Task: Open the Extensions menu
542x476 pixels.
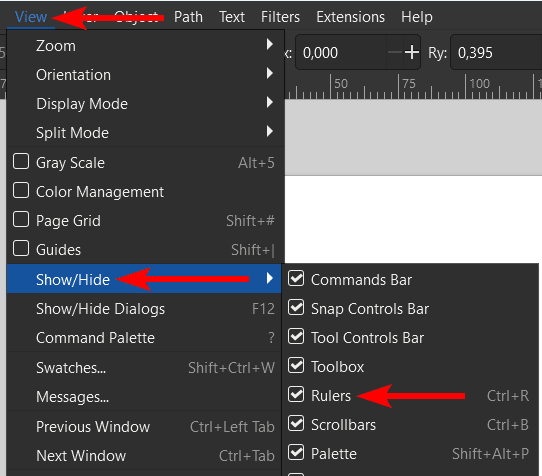Action: click(x=351, y=17)
